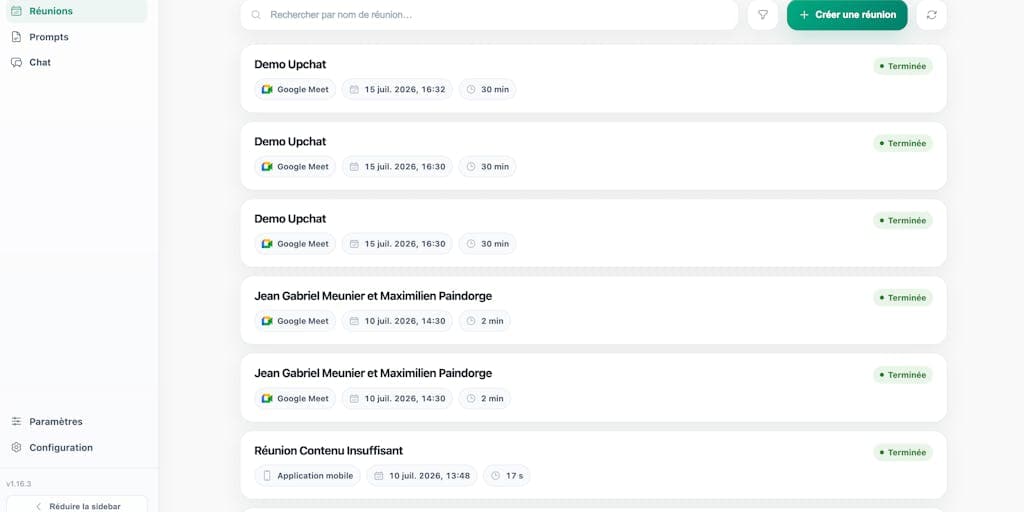Focus the Rechercher par nom de réunion field
This screenshot has width=1024, height=512.
pos(489,14)
